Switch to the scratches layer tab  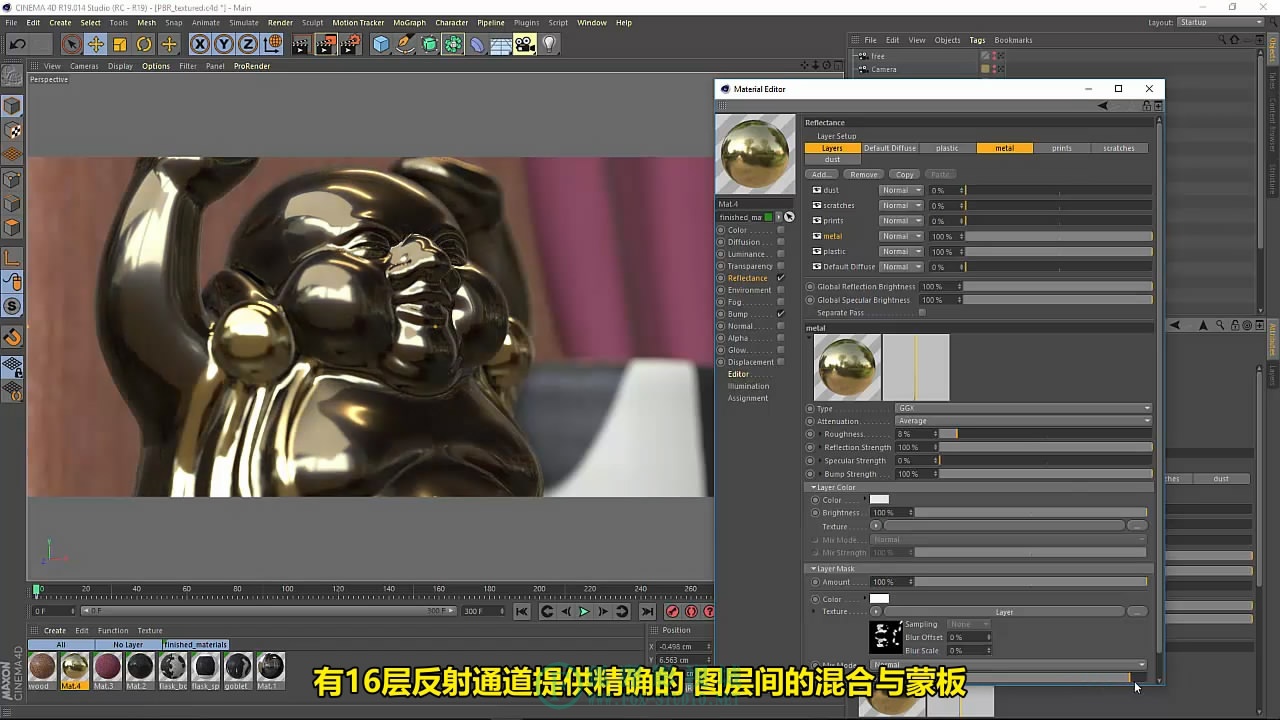(x=1119, y=148)
